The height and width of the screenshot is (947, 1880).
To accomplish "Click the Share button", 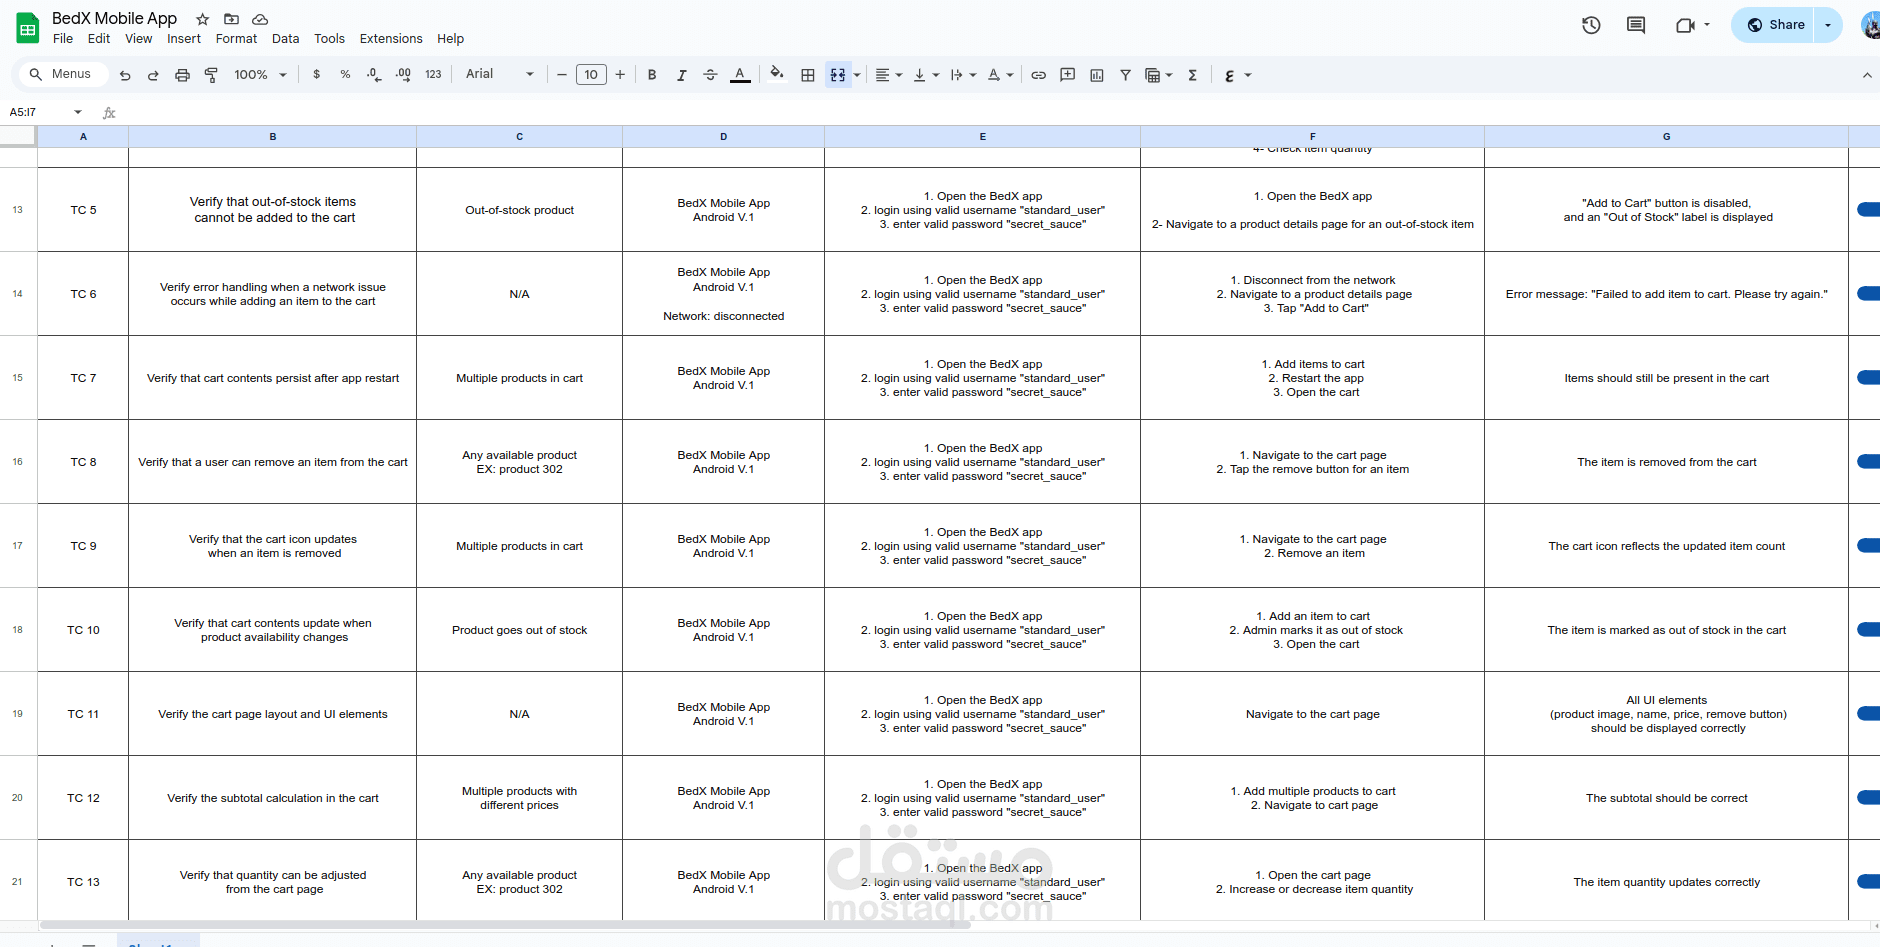I will point(1775,25).
